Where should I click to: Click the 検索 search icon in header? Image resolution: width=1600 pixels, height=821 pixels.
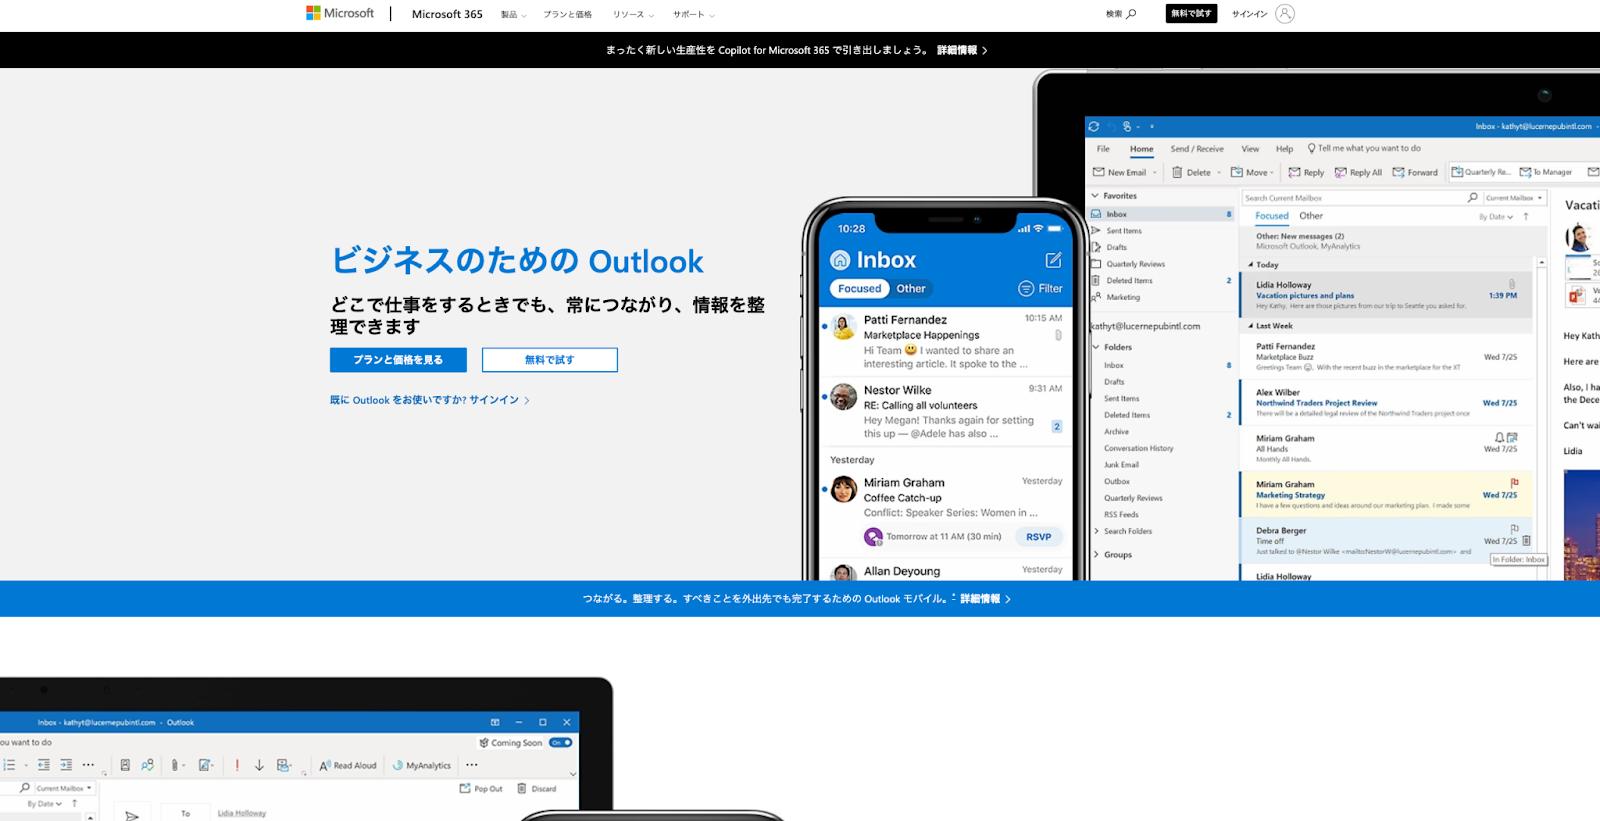pyautogui.click(x=1131, y=14)
